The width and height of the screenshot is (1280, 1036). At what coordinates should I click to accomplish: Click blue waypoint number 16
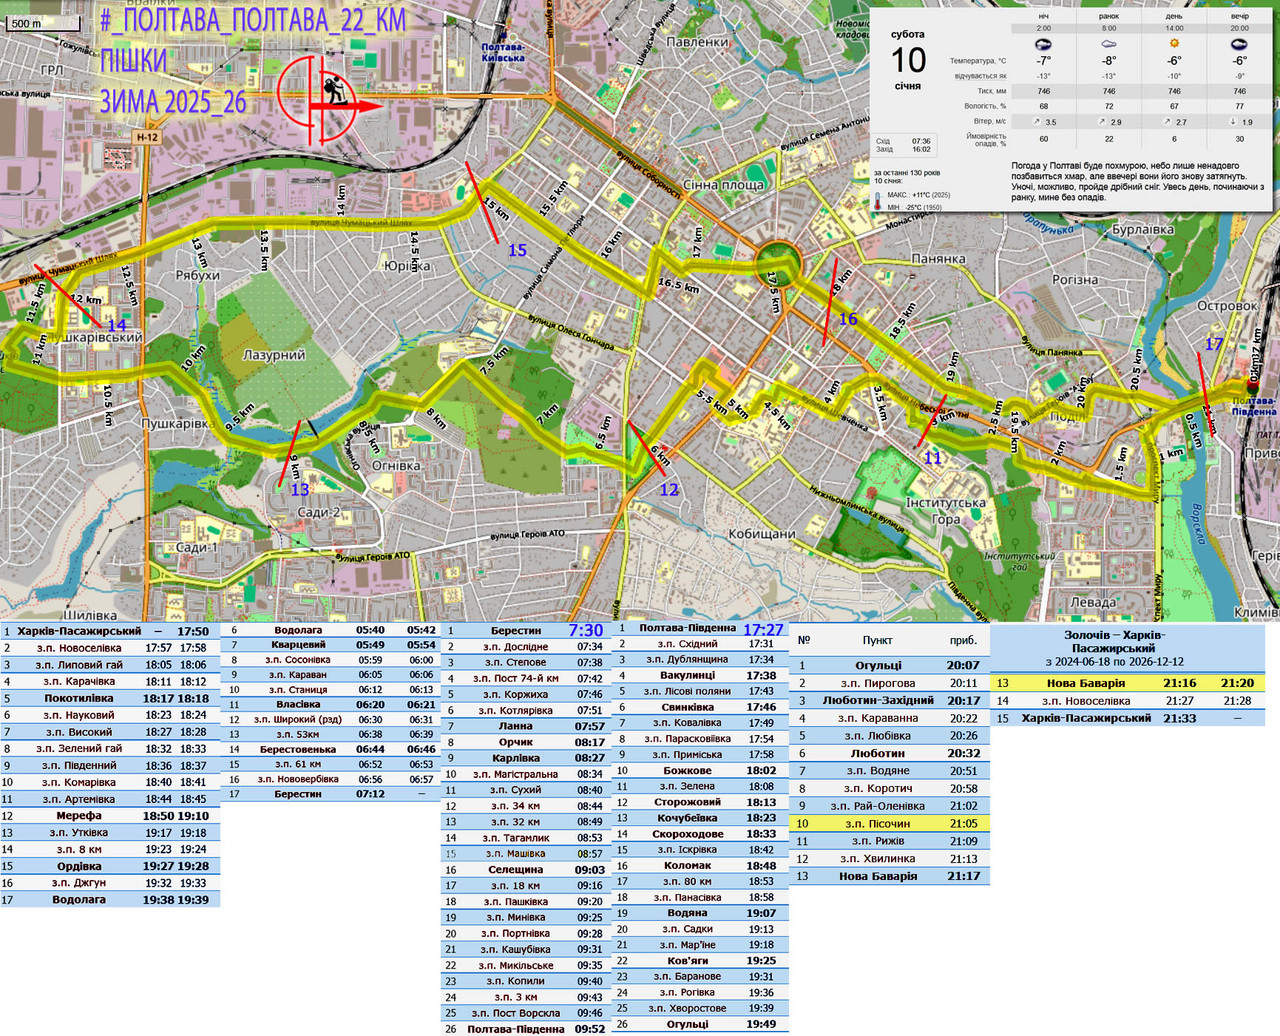tap(848, 319)
